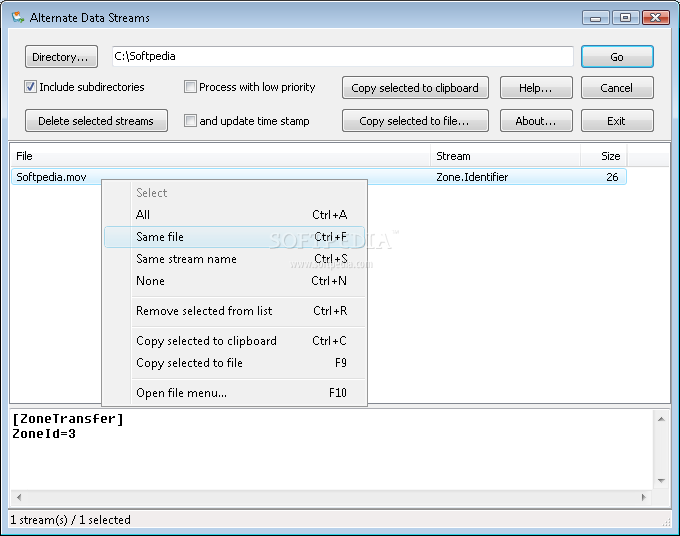Viewport: 680px width, 536px height.
Task: Click the Cancel button
Action: pos(617,88)
